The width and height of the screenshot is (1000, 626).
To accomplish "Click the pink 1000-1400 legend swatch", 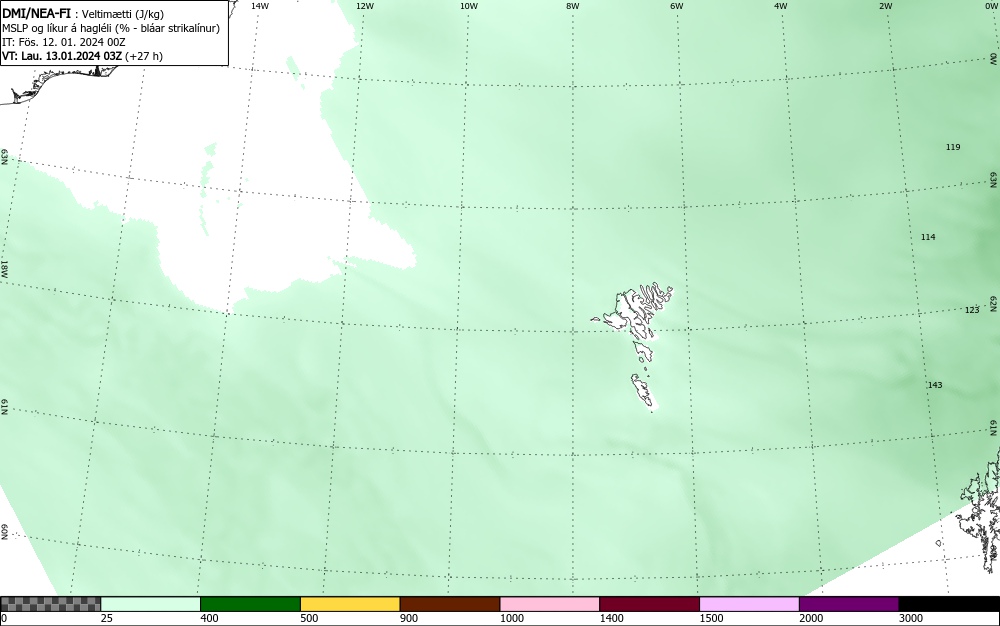I will pos(550,604).
